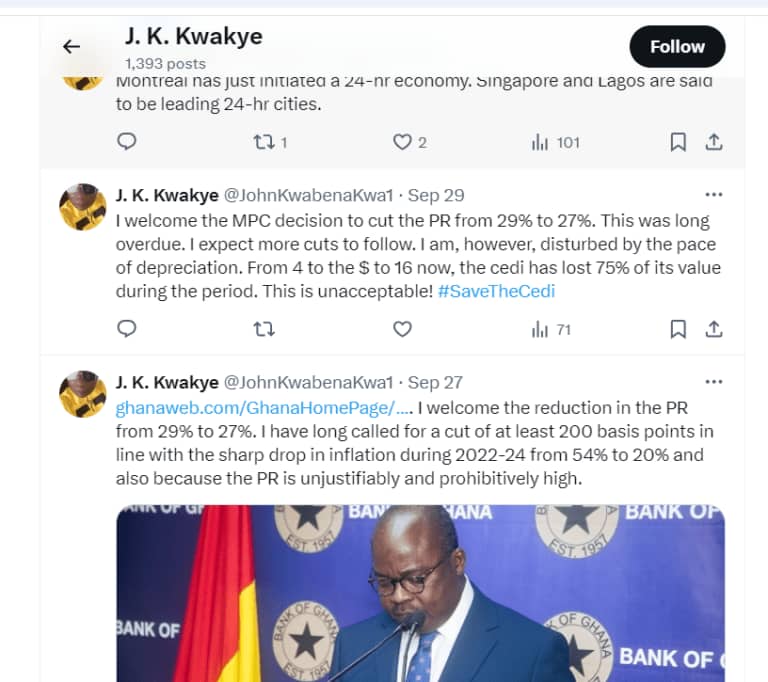The height and width of the screenshot is (682, 768).
Task: Bookmark the 24-hr cities post
Action: [678, 142]
